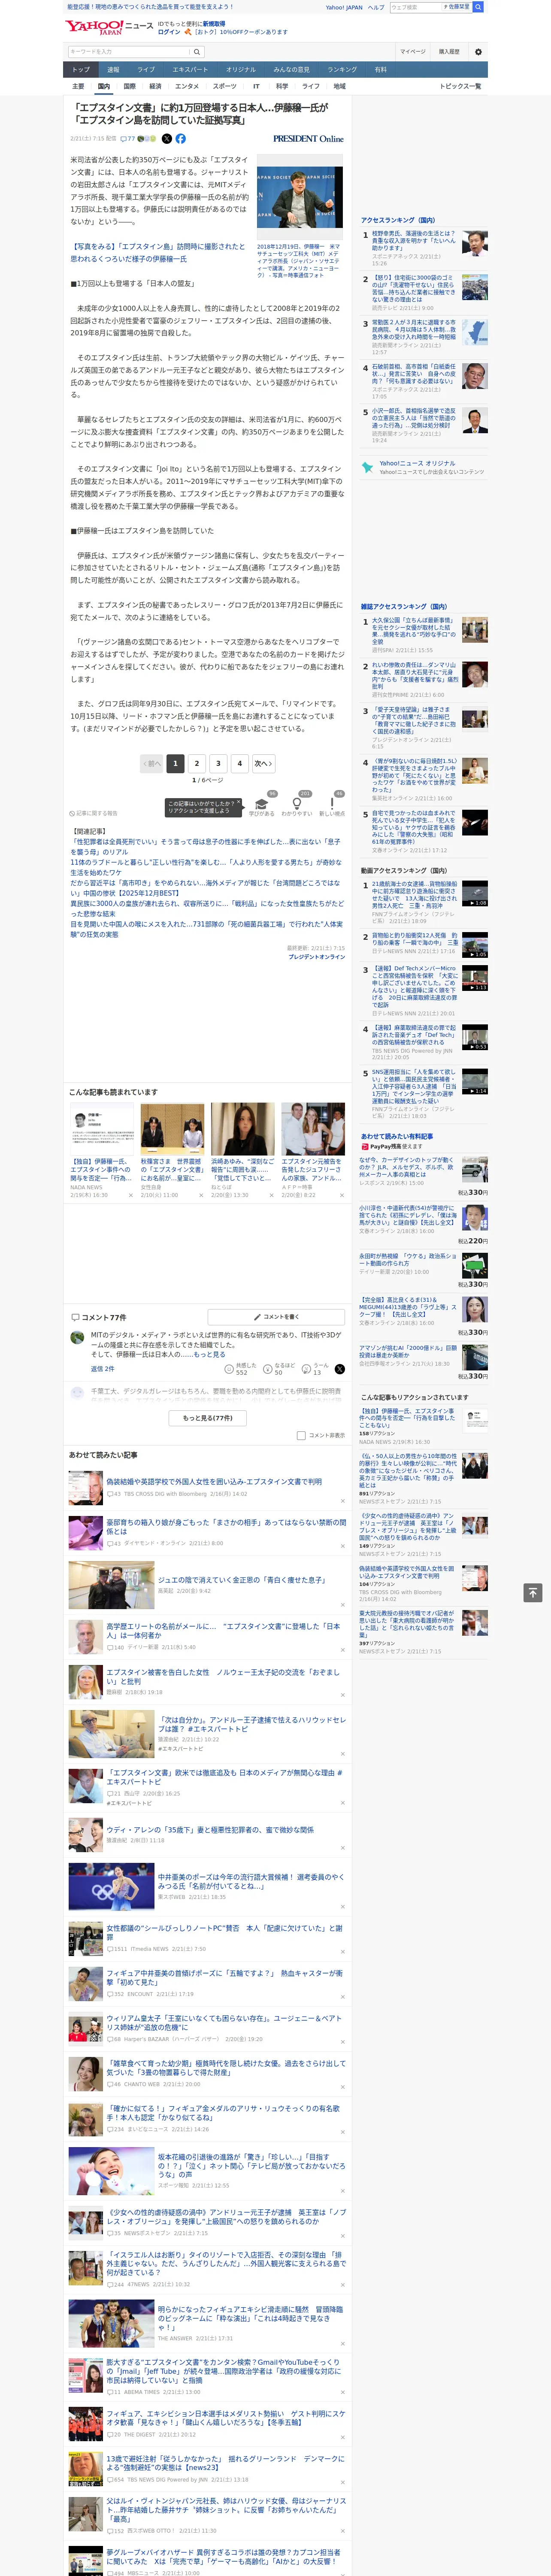Click the なるほど reaction face
551x2576 pixels.
tap(268, 1369)
